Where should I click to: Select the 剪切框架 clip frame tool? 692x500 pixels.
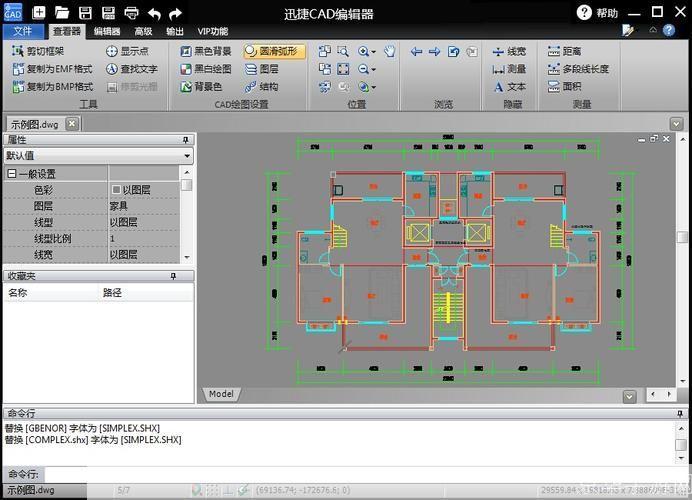click(38, 51)
